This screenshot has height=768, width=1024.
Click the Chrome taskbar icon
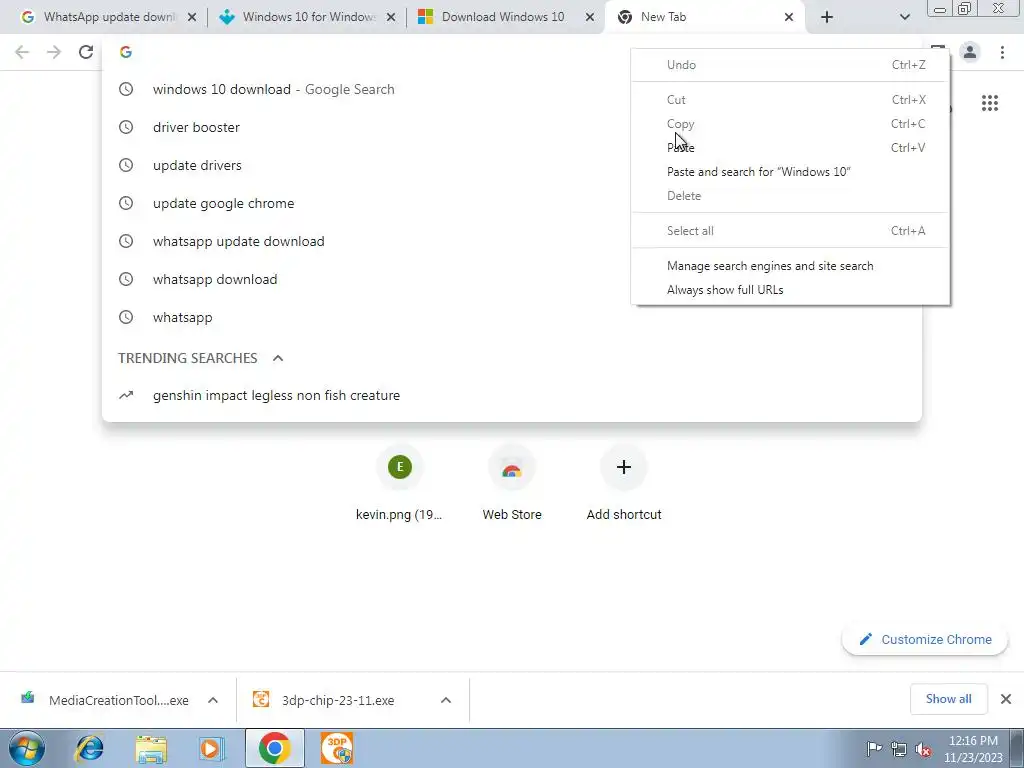pos(274,748)
